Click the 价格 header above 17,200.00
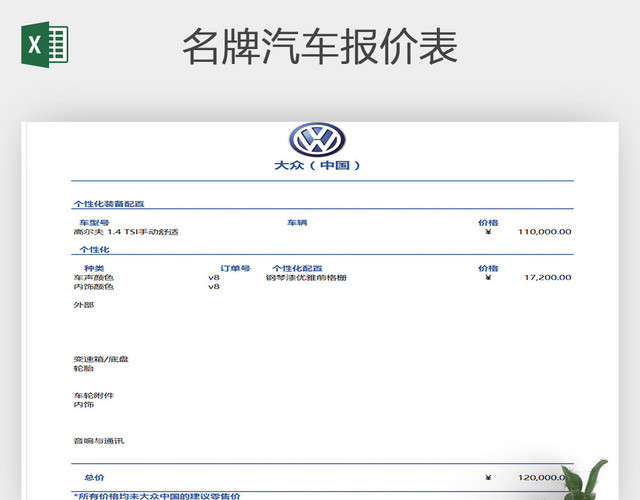This screenshot has height=500, width=640. coord(488,268)
